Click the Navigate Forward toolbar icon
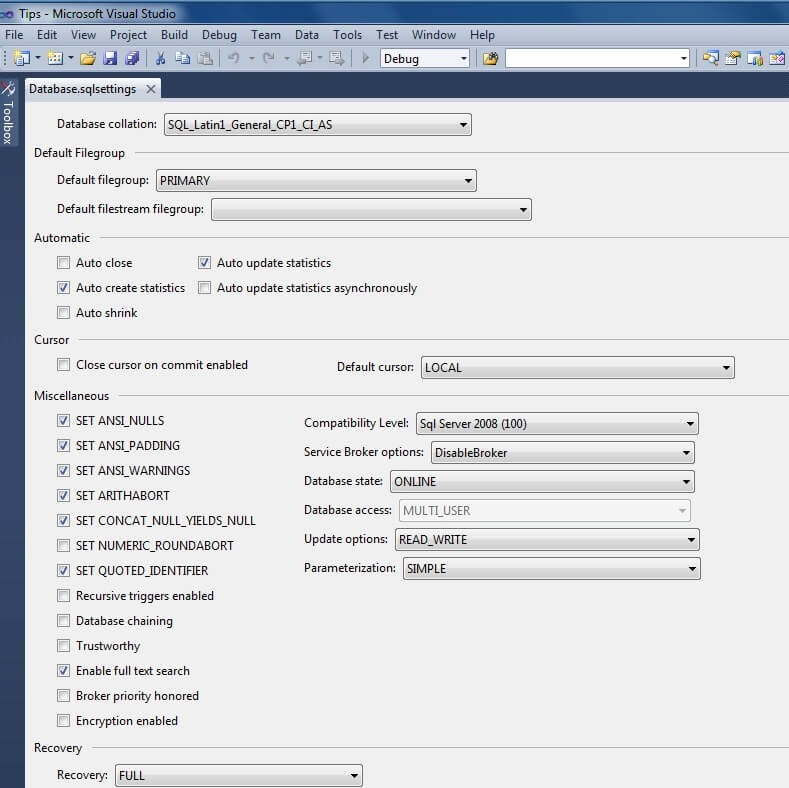This screenshot has width=789, height=788. pos(337,58)
